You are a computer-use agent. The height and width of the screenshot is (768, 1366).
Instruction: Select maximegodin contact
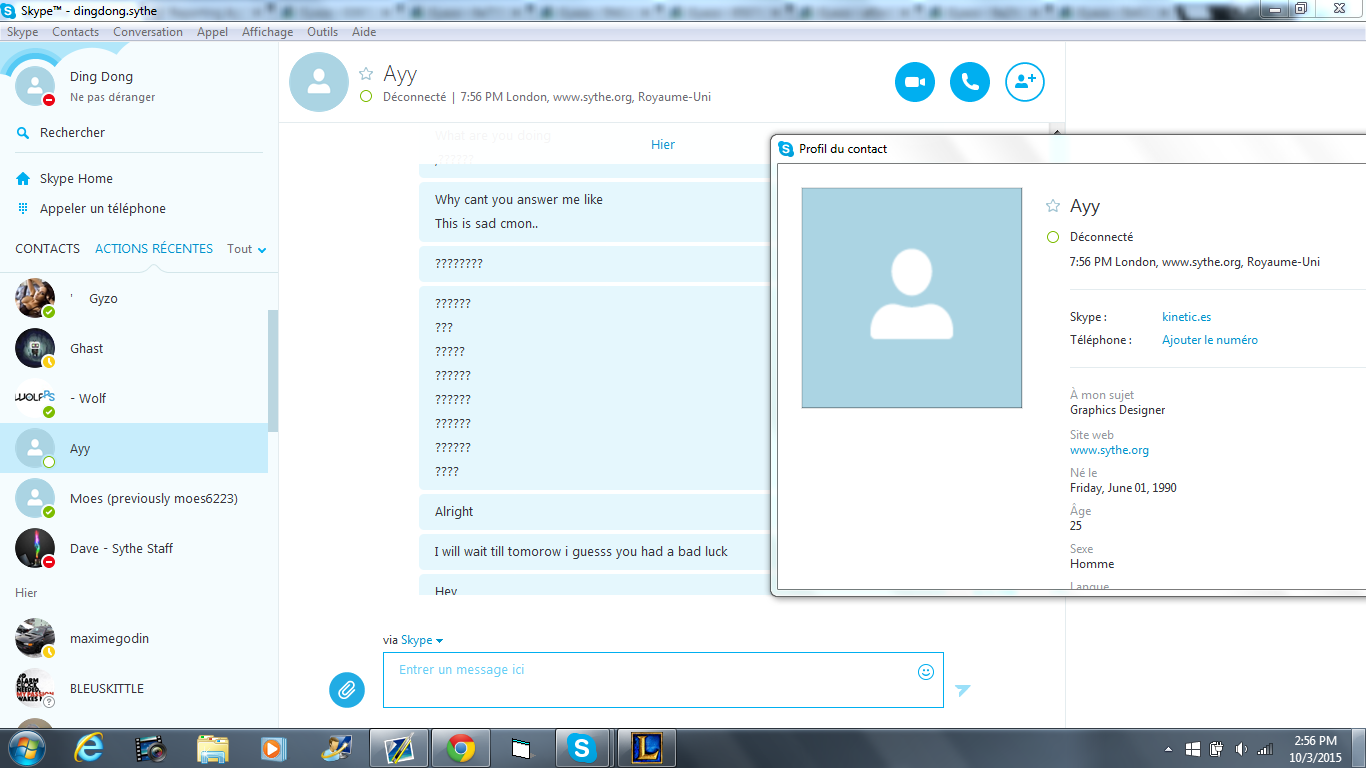[x=134, y=638]
